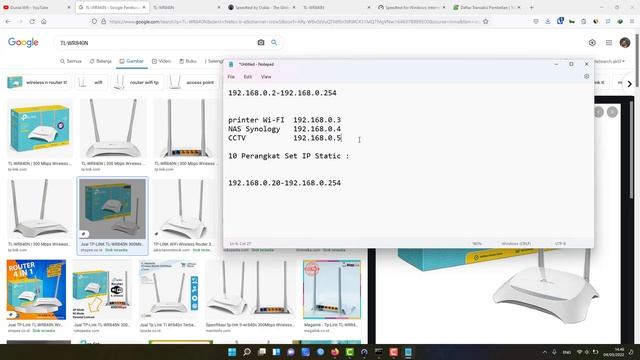This screenshot has height=360, width=640.
Task: Open the ROUTER 4 IN 1 image thumbnail
Action: pyautogui.click(x=36, y=289)
